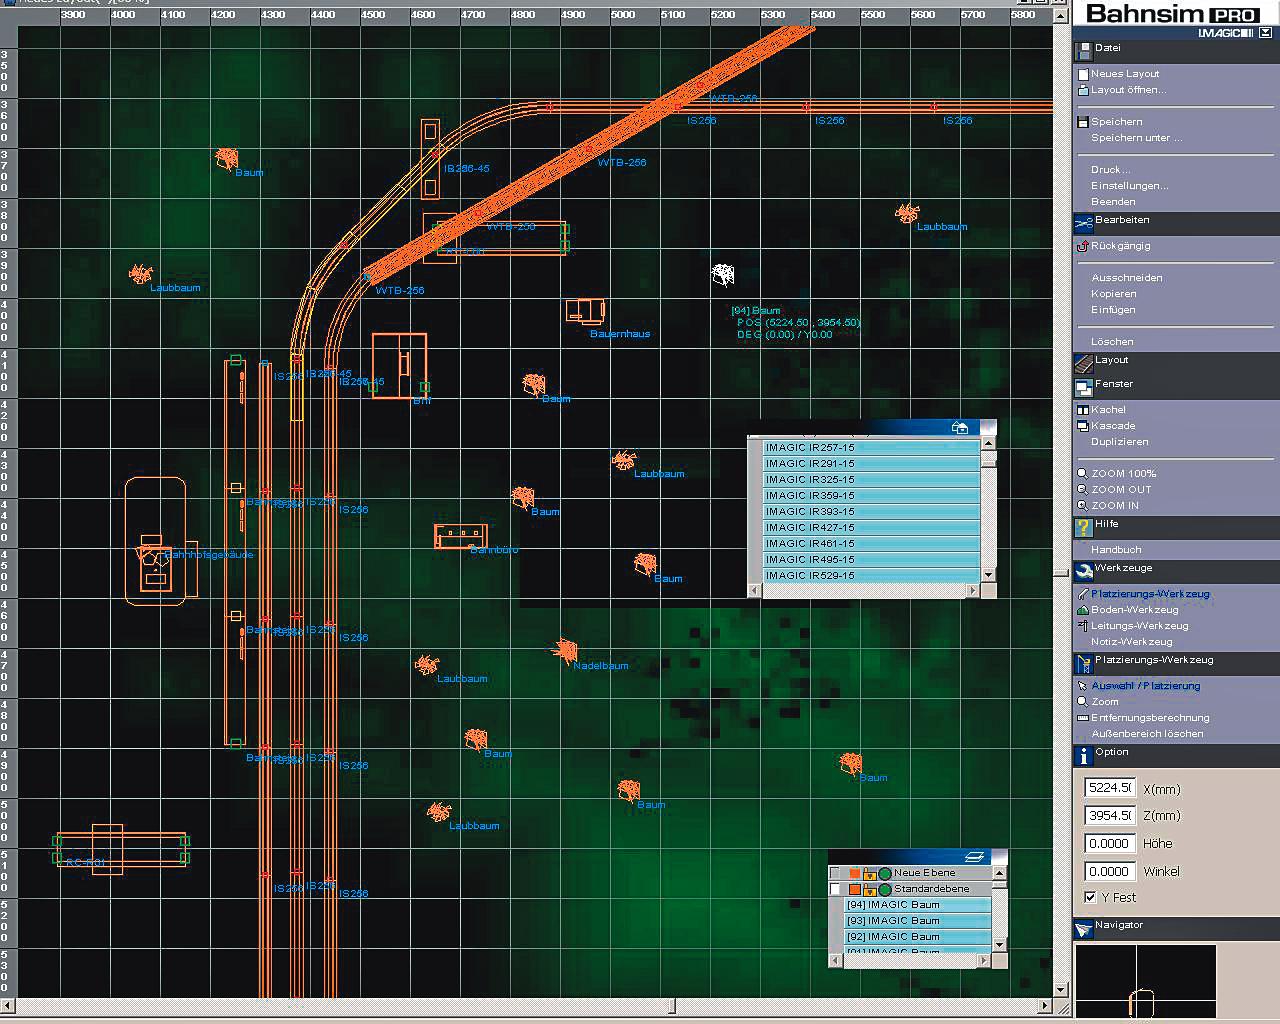The image size is (1280, 1024).
Task: Open the Handbuch help link
Action: 1116,550
